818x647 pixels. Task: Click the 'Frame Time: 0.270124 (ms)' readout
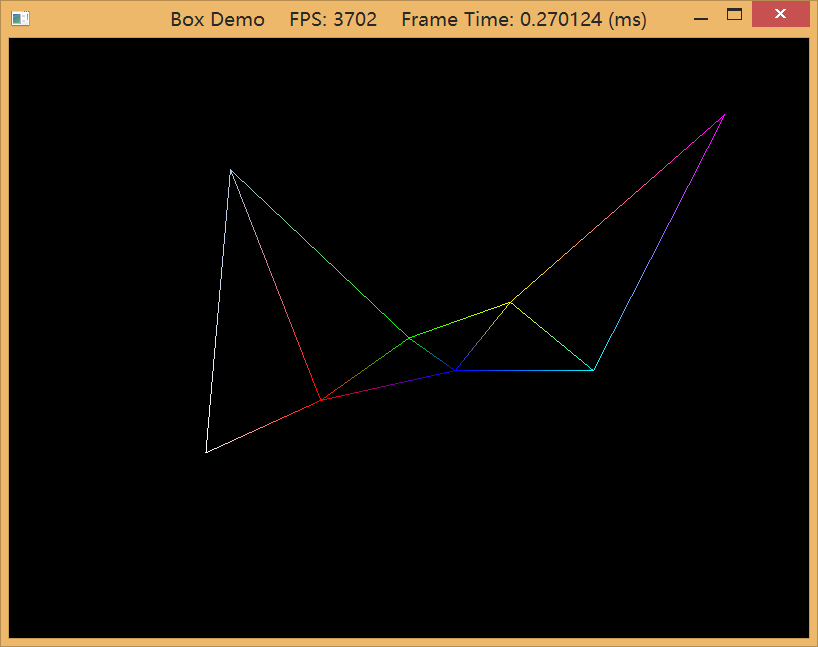pos(524,20)
